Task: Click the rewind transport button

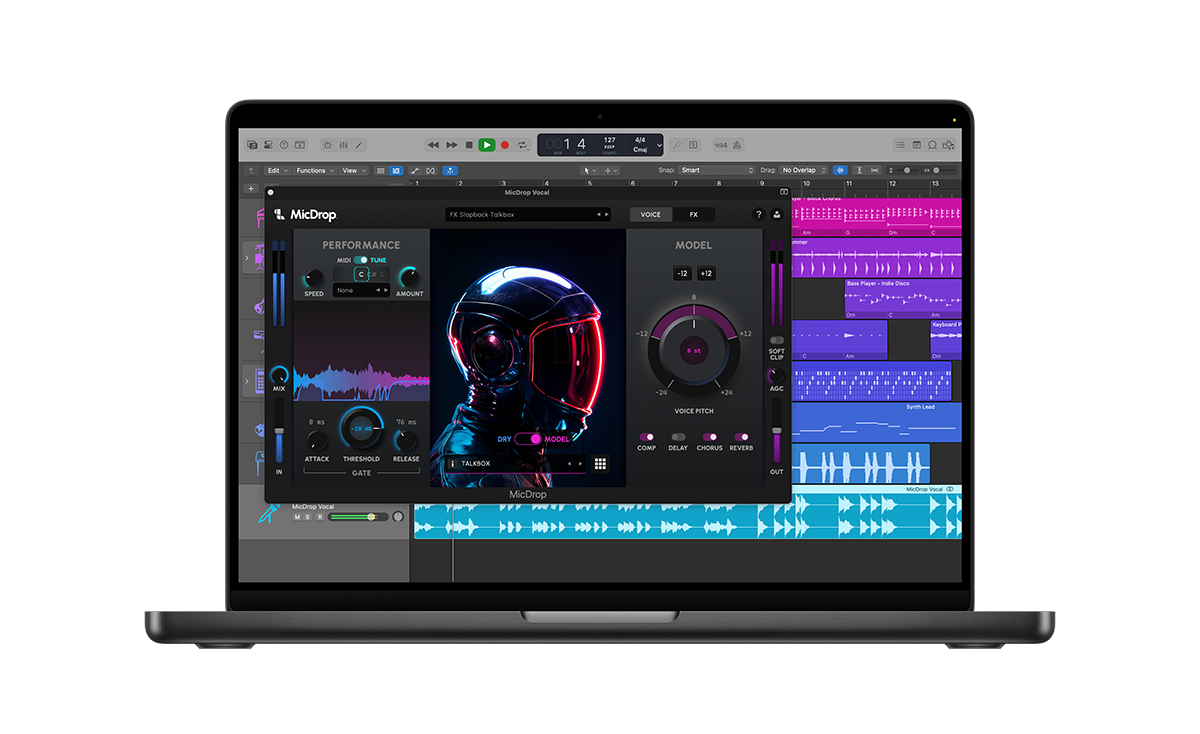Action: pyautogui.click(x=433, y=145)
